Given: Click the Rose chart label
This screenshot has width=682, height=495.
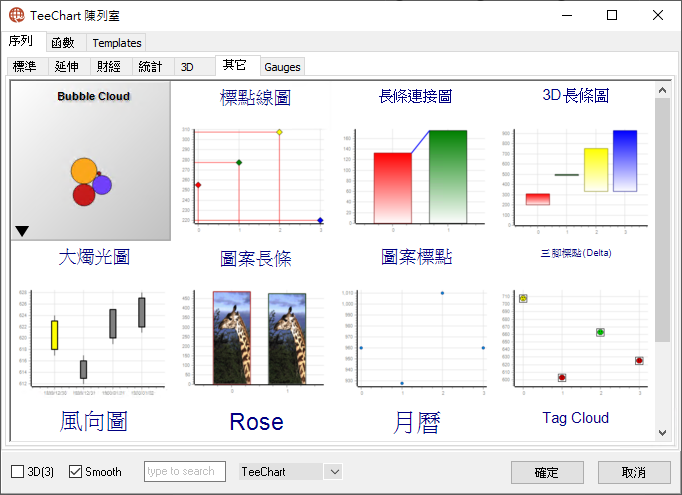Looking at the screenshot, I should 256,422.
